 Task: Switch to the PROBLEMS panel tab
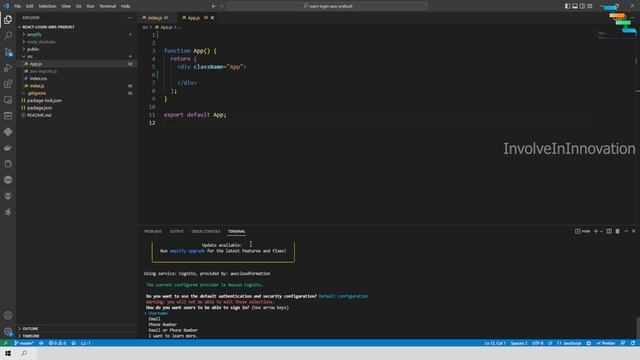coord(153,231)
